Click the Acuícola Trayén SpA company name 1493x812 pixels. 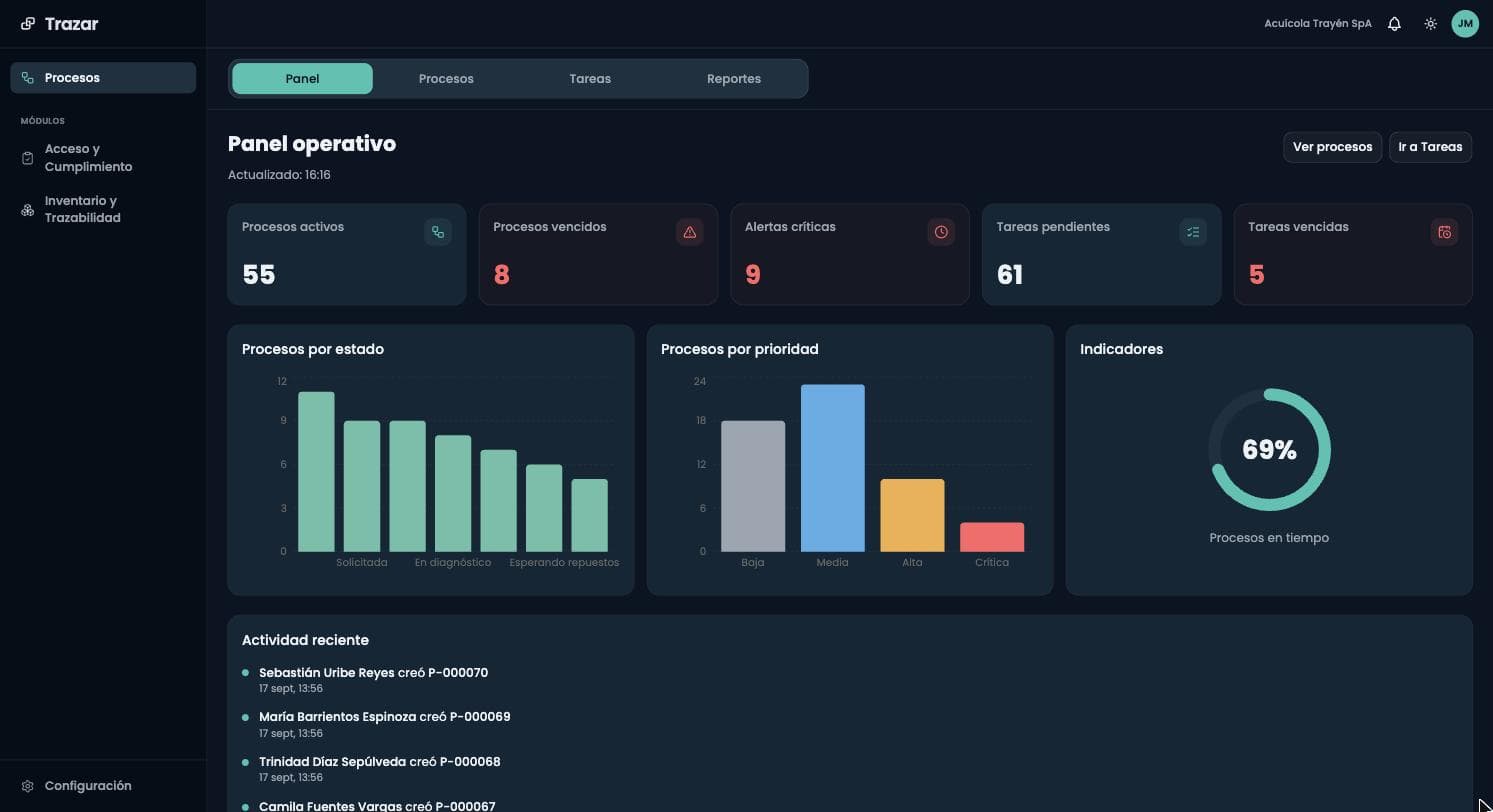click(1318, 24)
